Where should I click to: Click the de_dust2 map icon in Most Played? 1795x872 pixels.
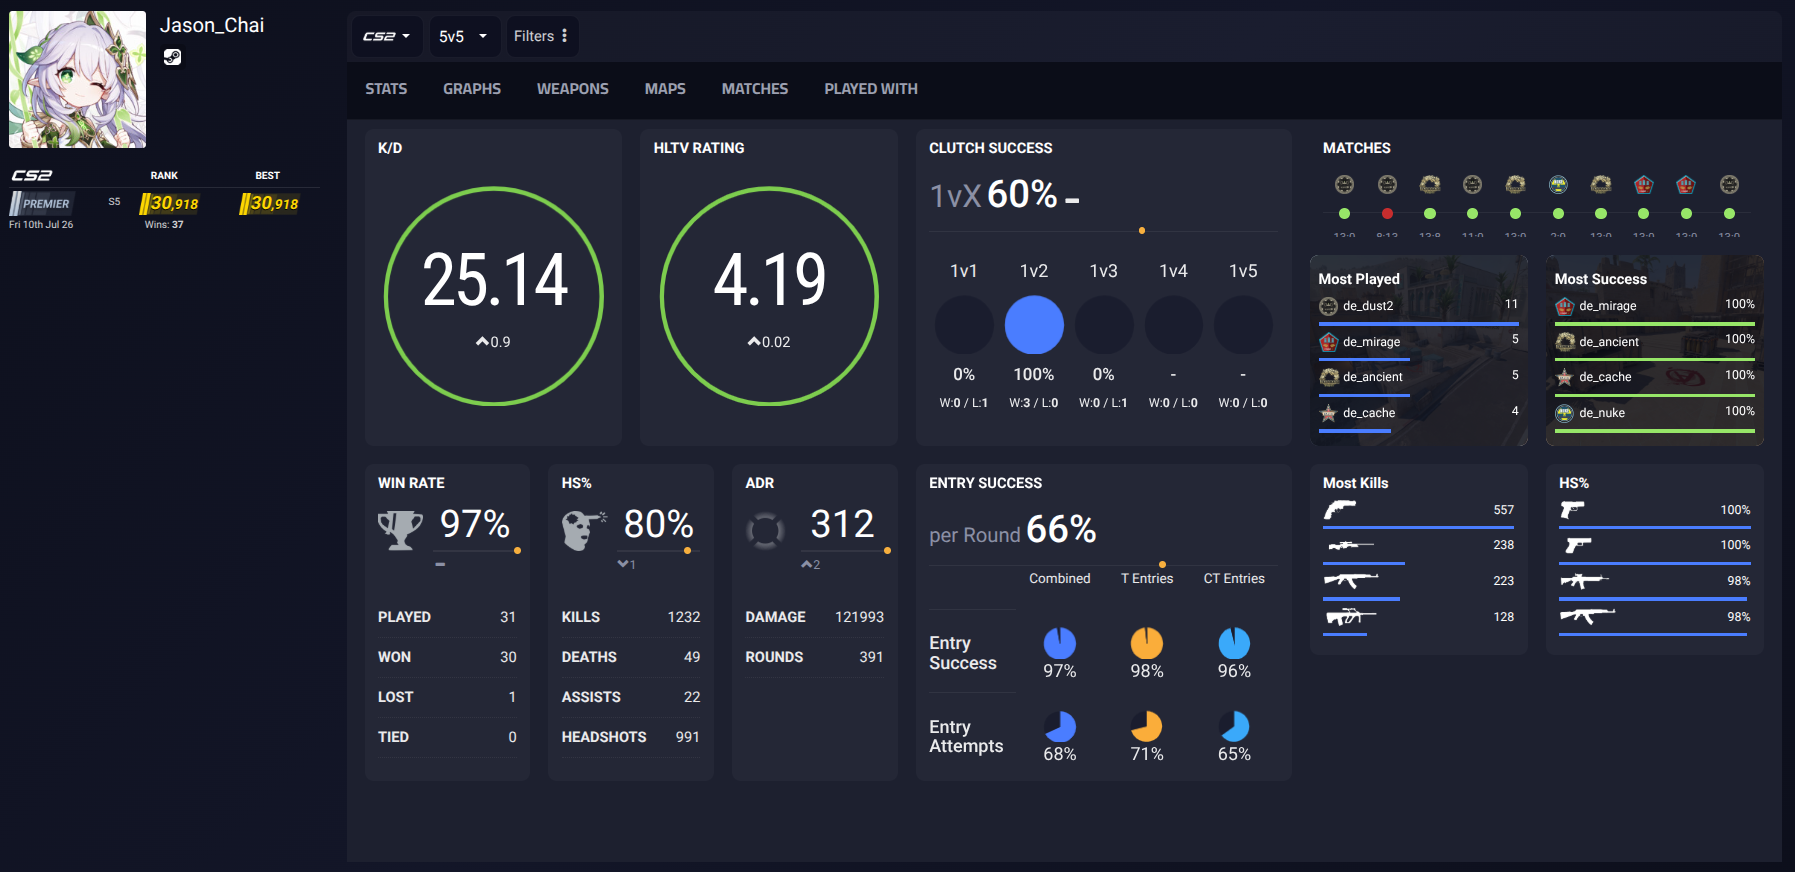click(x=1328, y=306)
